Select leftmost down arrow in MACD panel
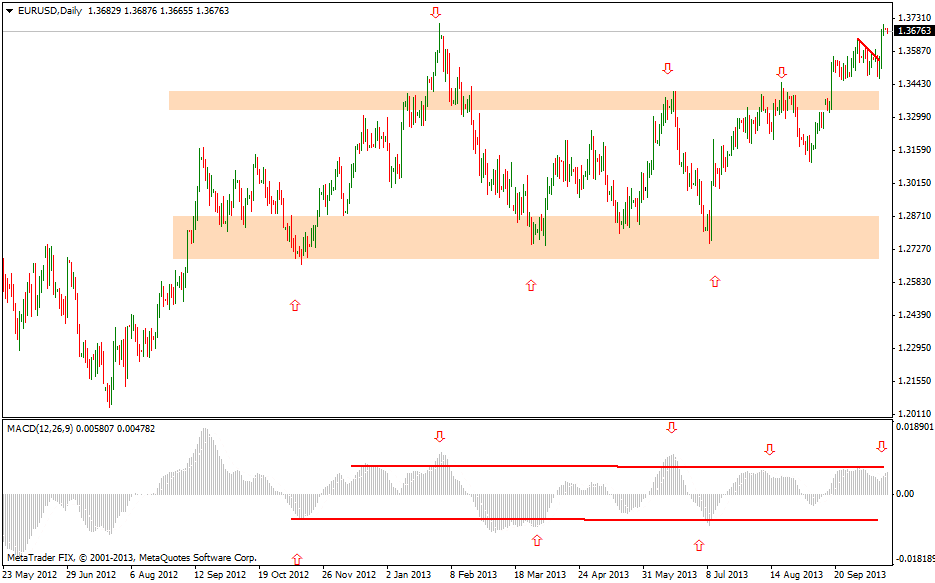 439,437
